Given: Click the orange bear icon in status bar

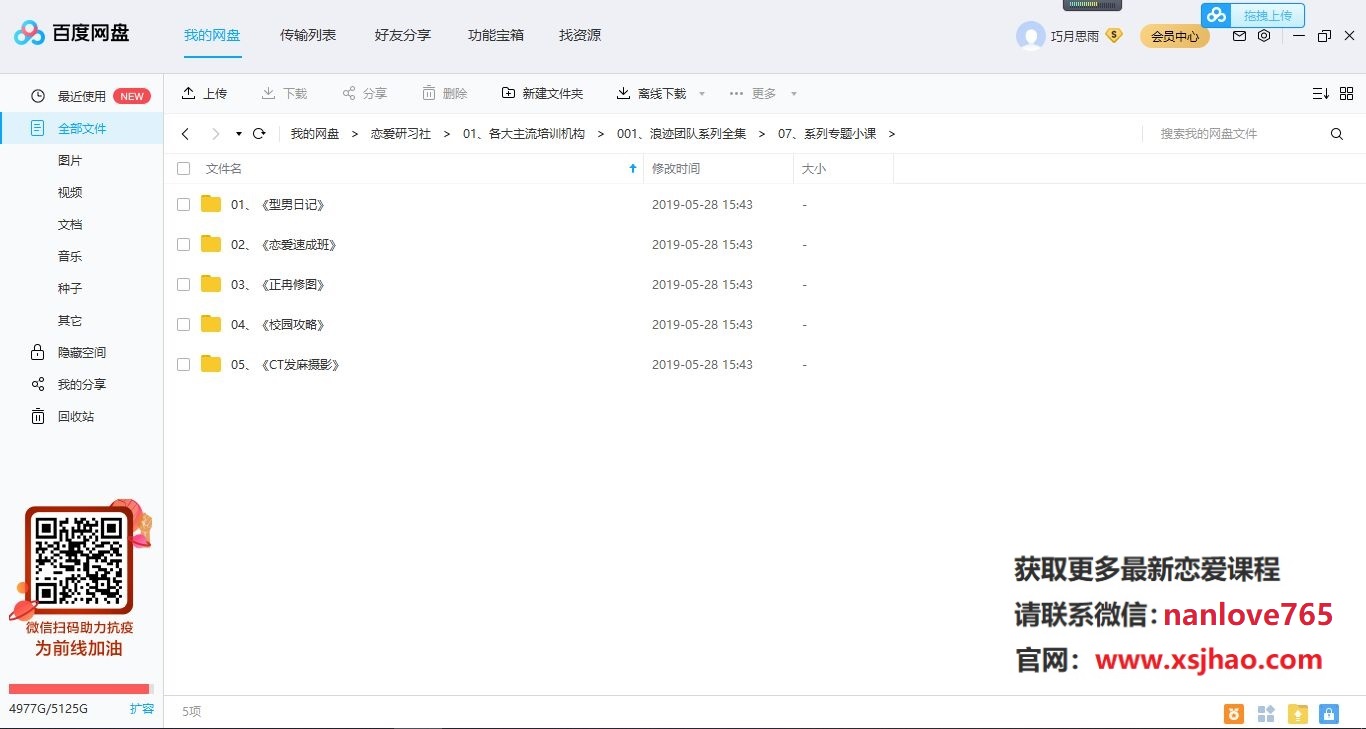Looking at the screenshot, I should click(x=1234, y=714).
